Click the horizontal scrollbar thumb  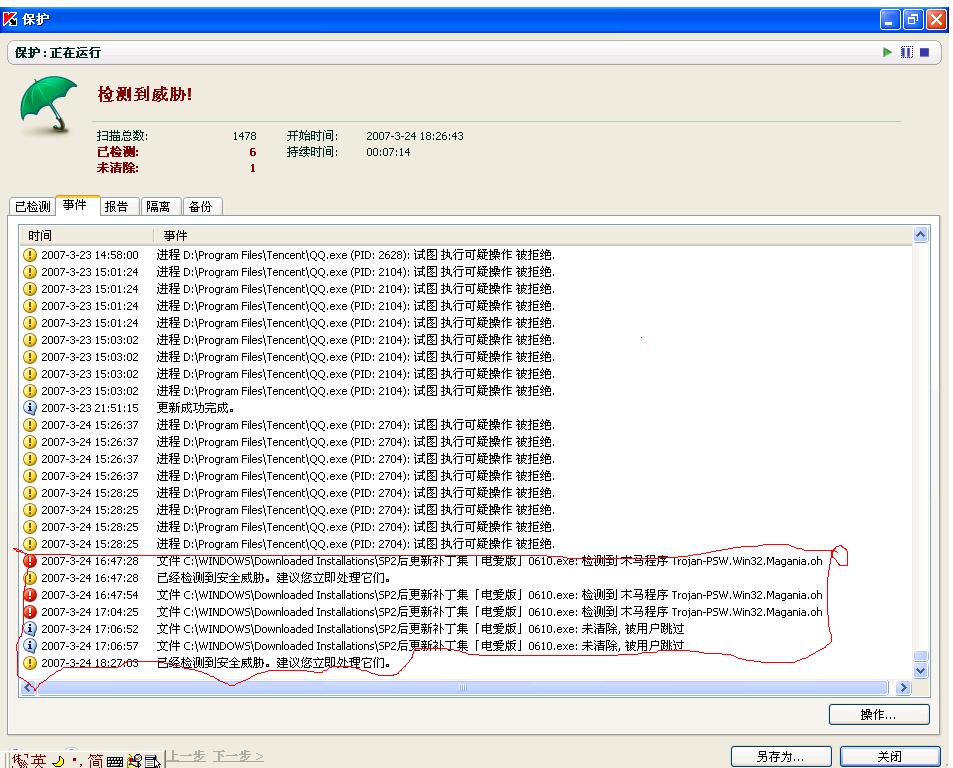click(x=463, y=687)
